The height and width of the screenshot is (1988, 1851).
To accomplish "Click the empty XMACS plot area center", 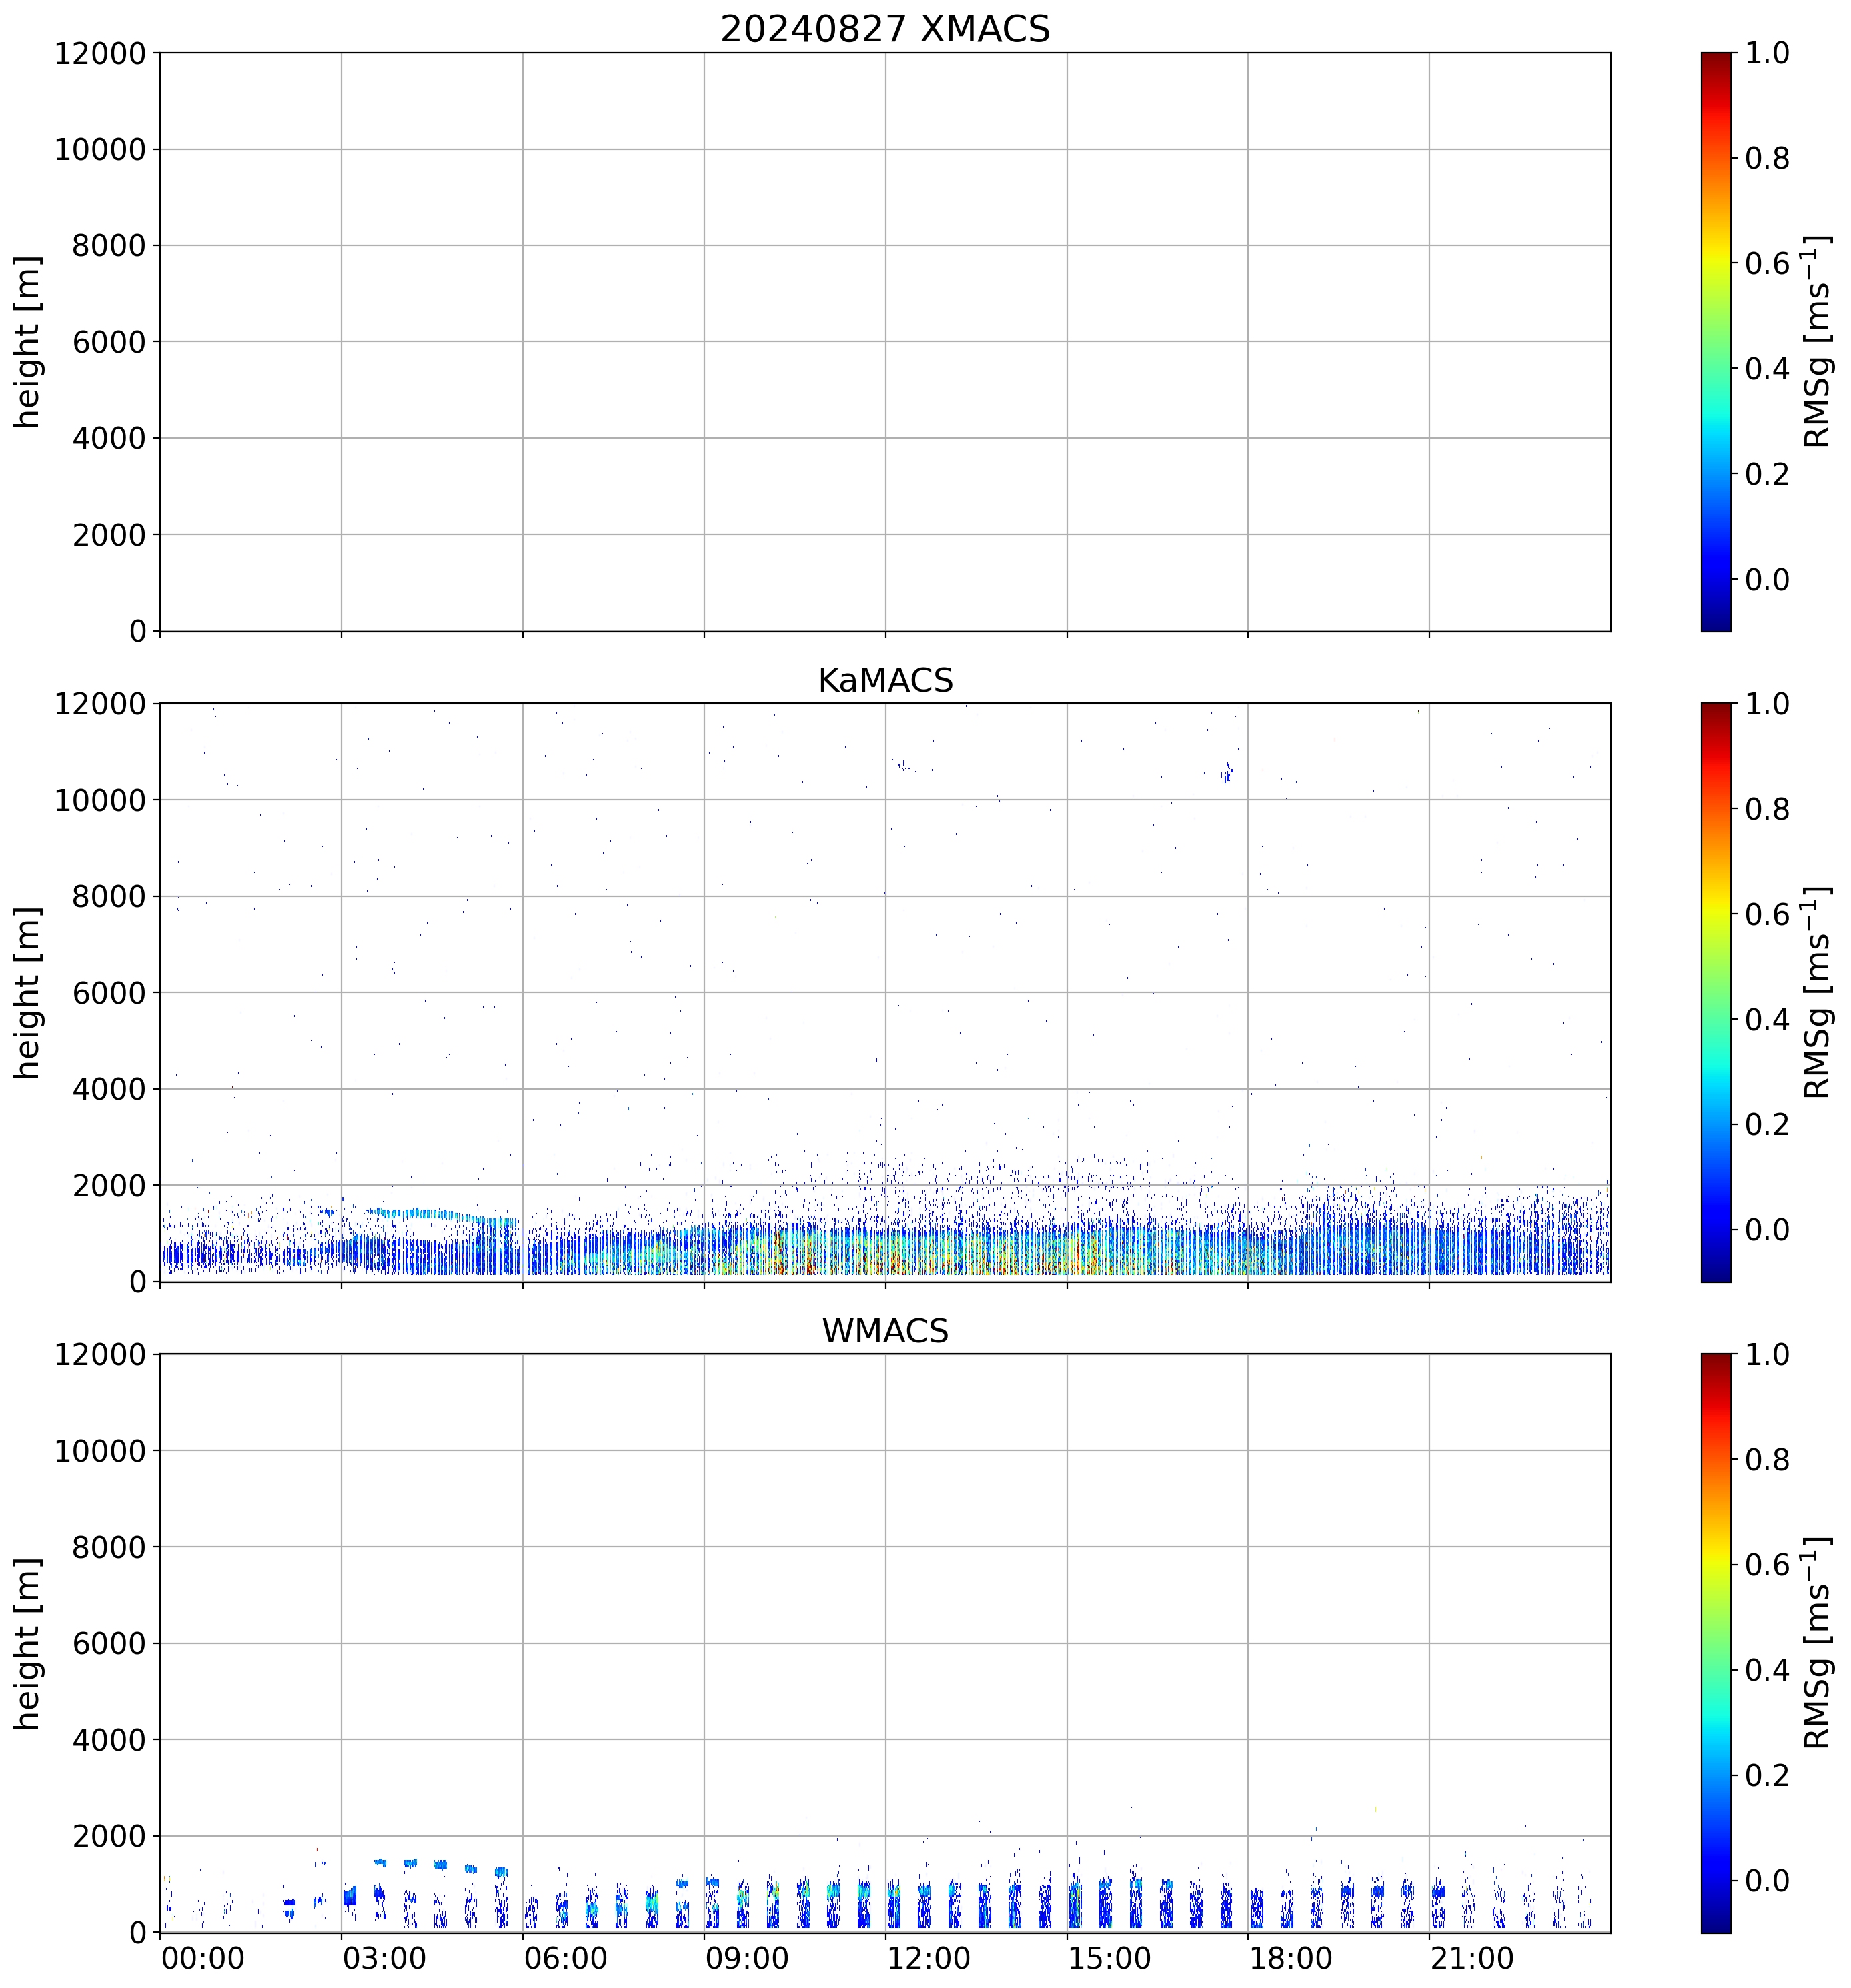I will coord(884,341).
